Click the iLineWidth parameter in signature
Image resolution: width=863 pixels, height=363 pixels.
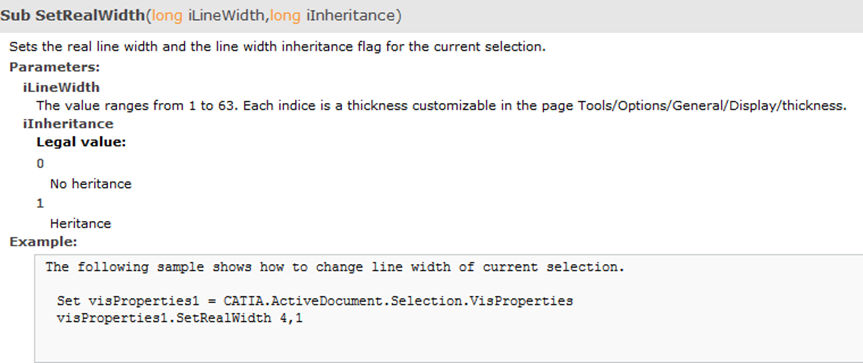(x=226, y=16)
